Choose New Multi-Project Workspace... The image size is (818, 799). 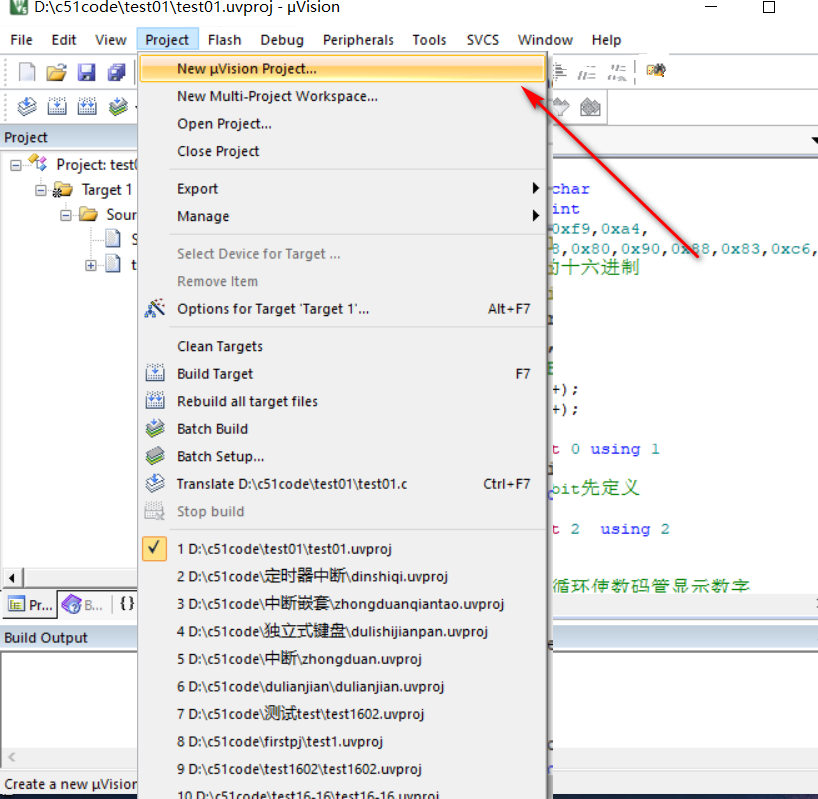342,96
